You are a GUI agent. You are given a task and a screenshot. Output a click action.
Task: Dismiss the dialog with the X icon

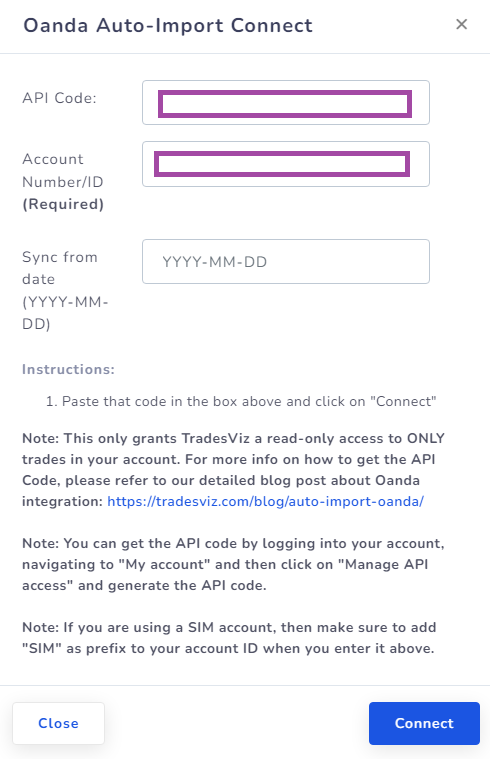tap(461, 24)
